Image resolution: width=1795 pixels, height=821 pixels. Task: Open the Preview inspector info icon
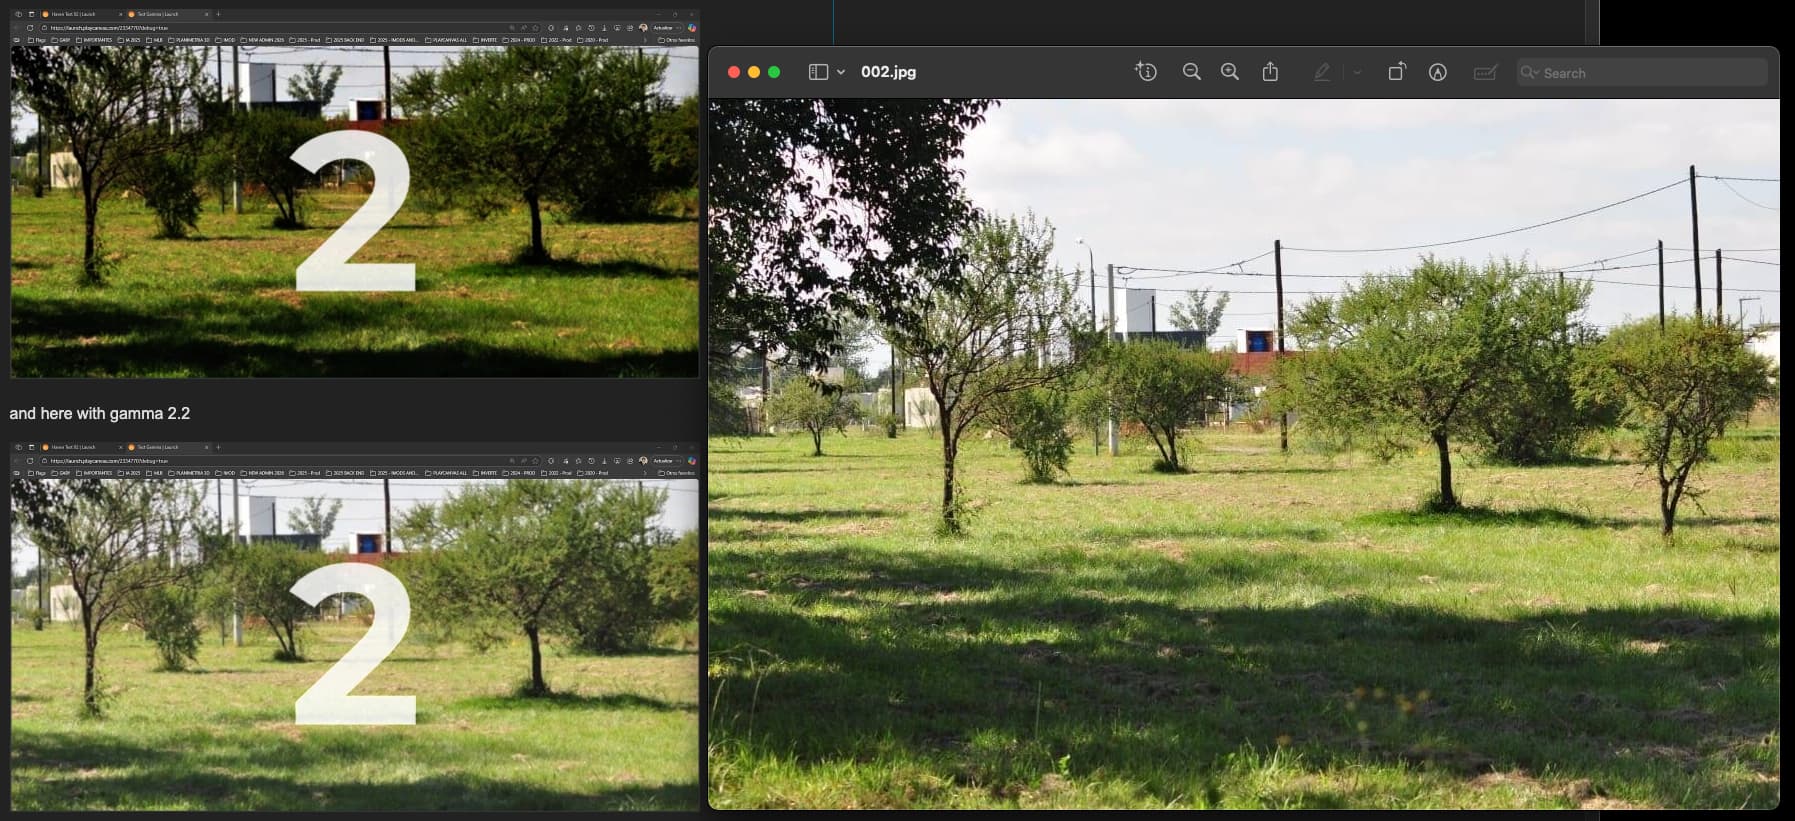[1146, 72]
